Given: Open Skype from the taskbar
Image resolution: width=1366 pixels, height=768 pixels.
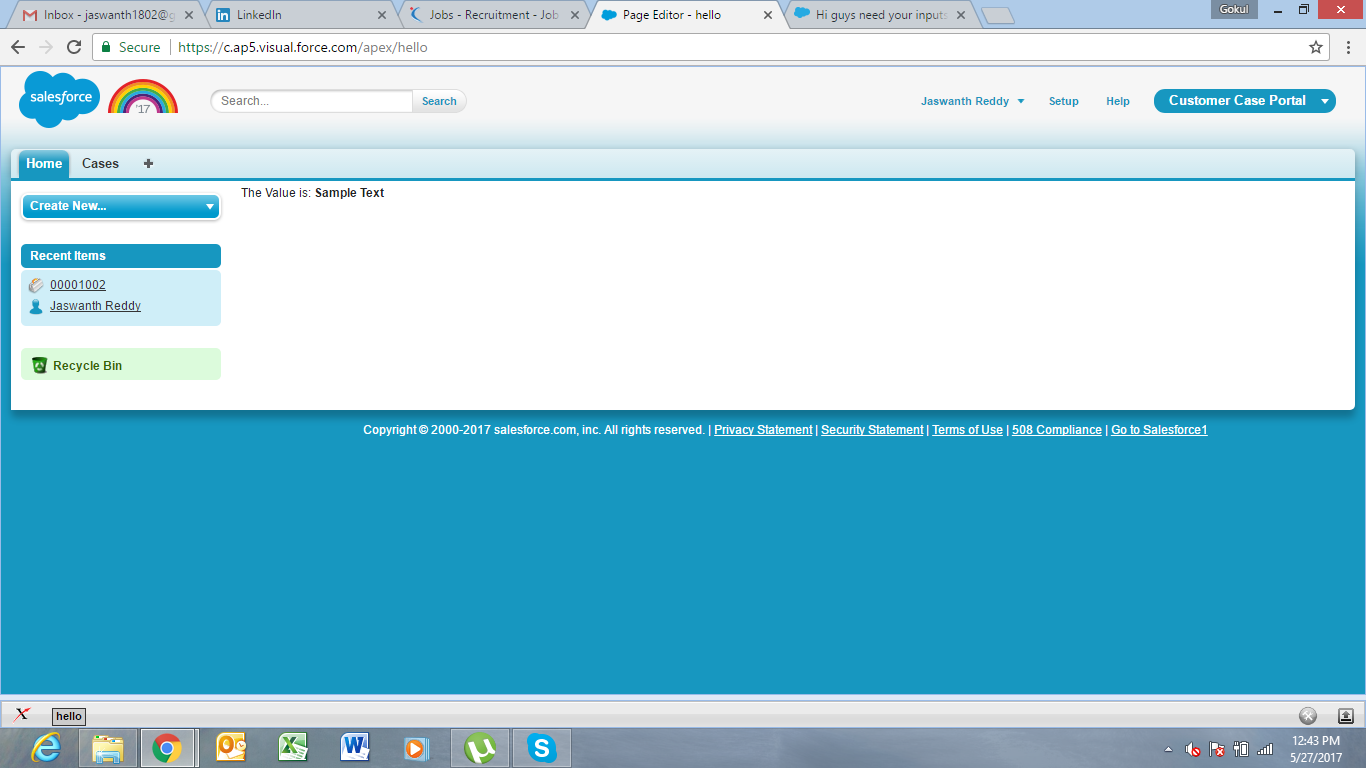Looking at the screenshot, I should (542, 747).
